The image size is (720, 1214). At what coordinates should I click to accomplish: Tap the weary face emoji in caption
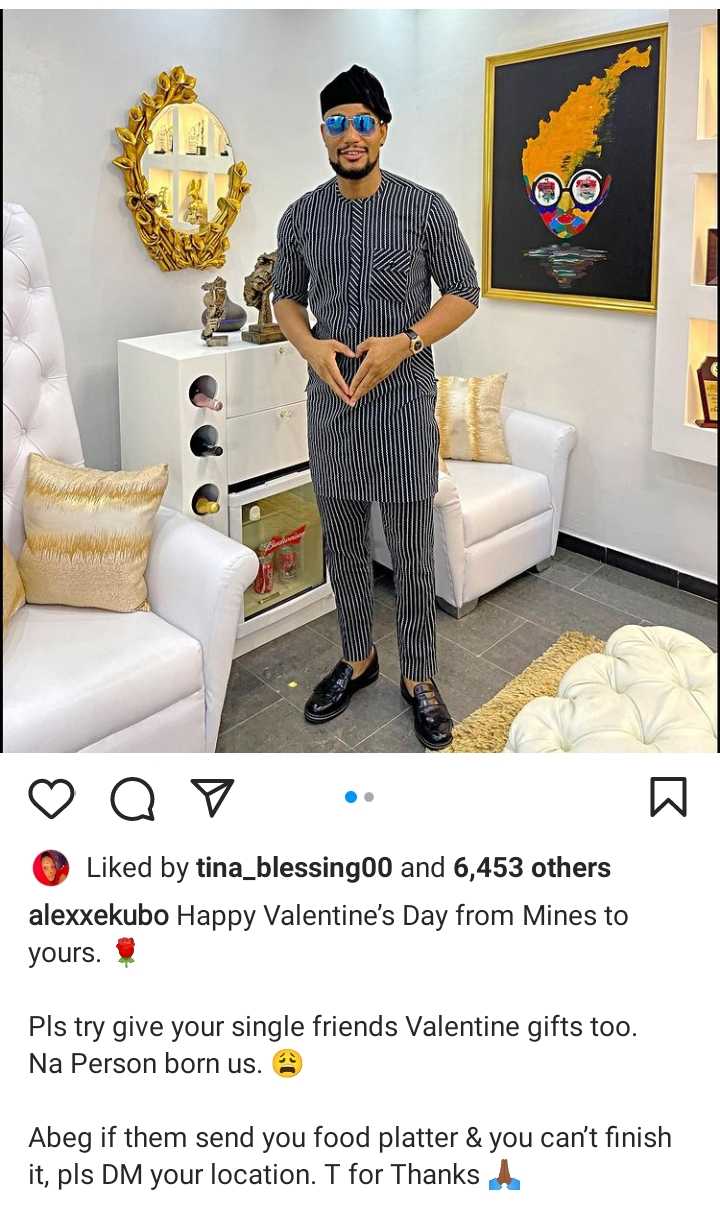288,1064
